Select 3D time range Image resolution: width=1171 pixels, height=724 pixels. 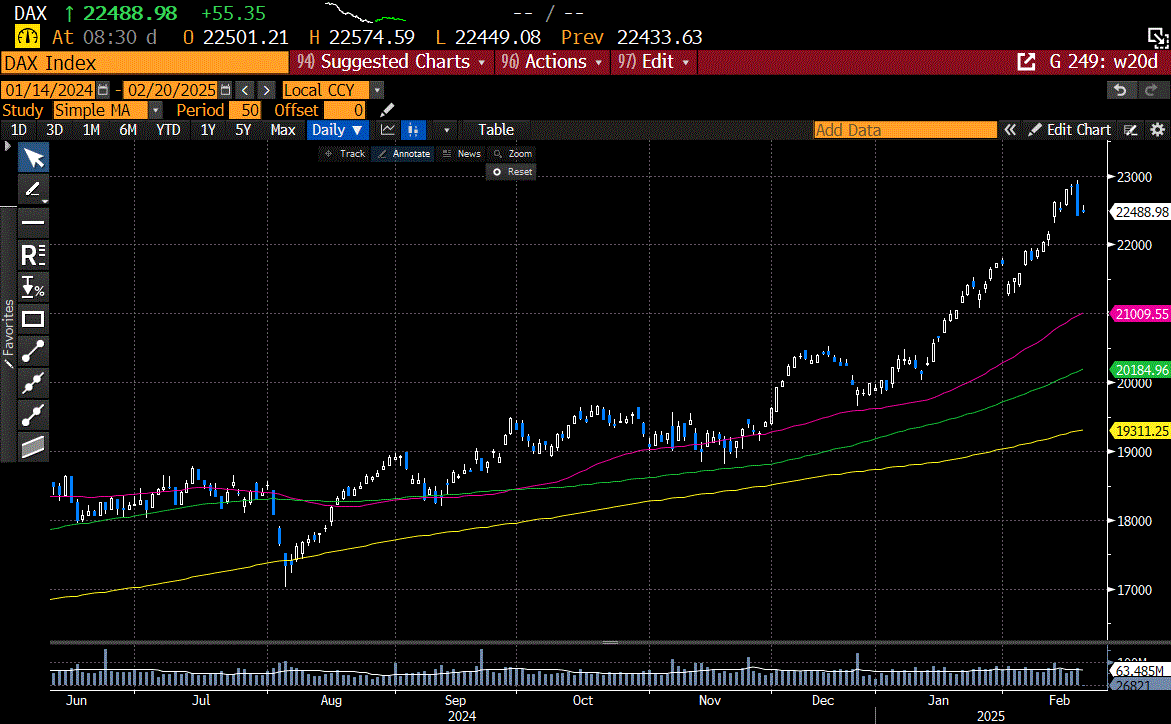54,129
